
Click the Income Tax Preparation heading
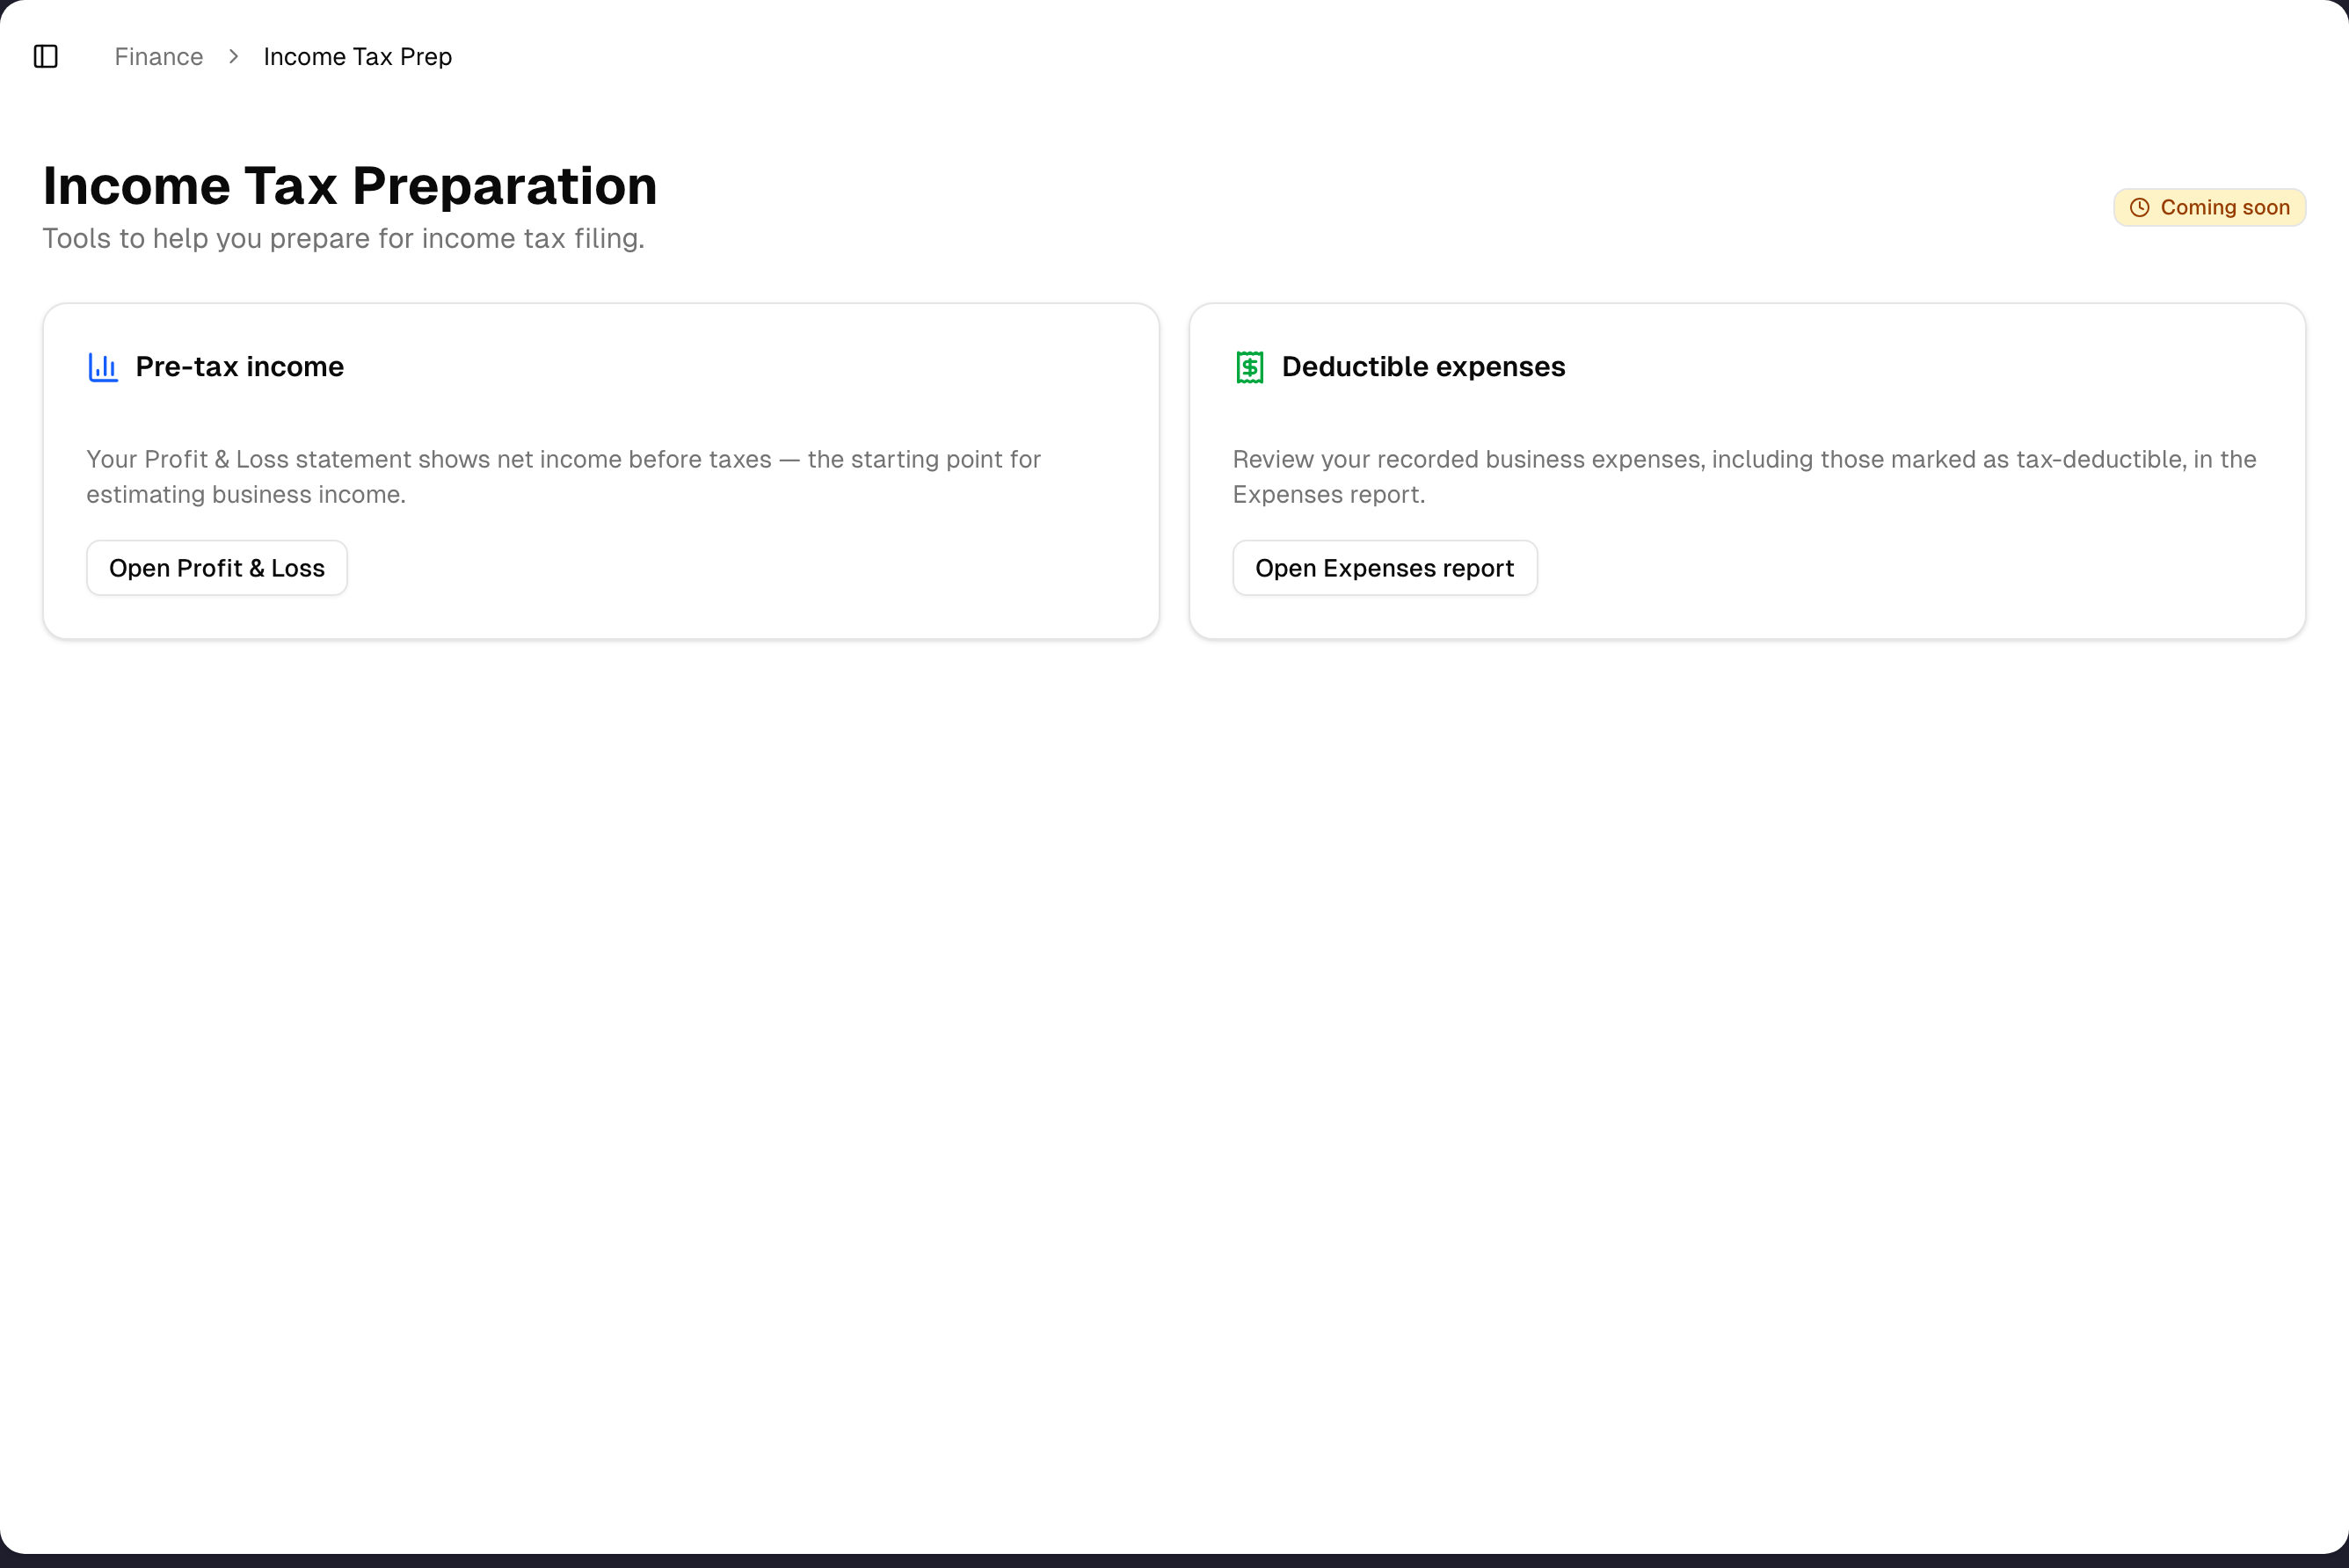pyautogui.click(x=350, y=186)
